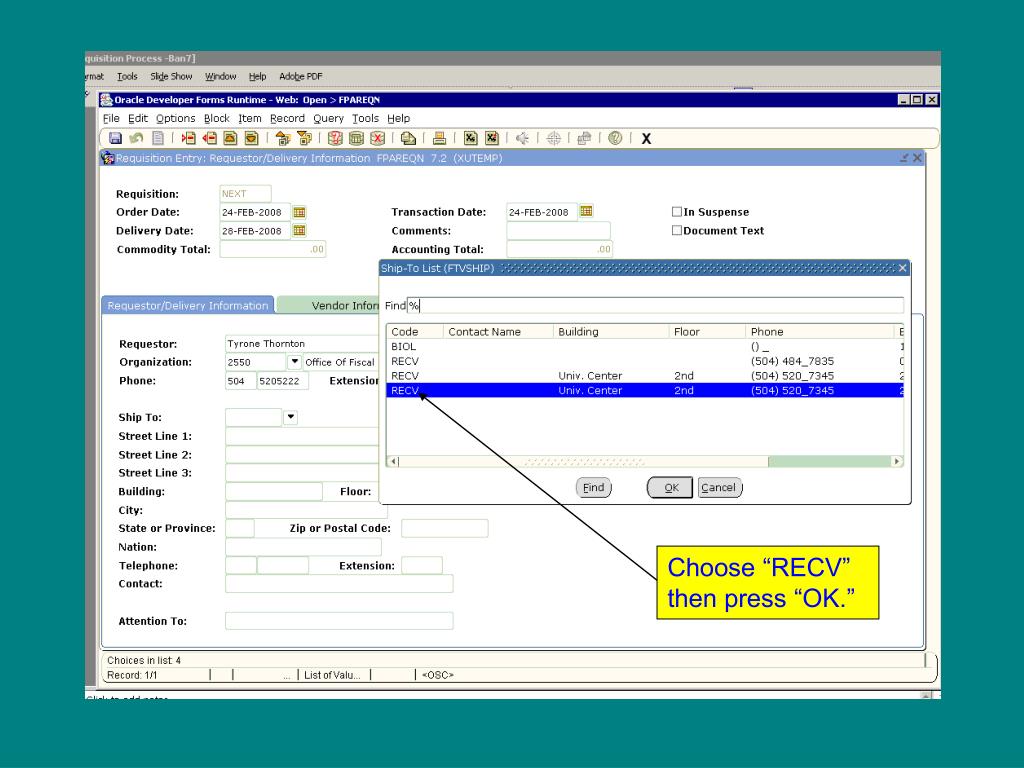Open the View/Send Message toolbar icon
Image resolution: width=1024 pixels, height=768 pixels.
408,138
